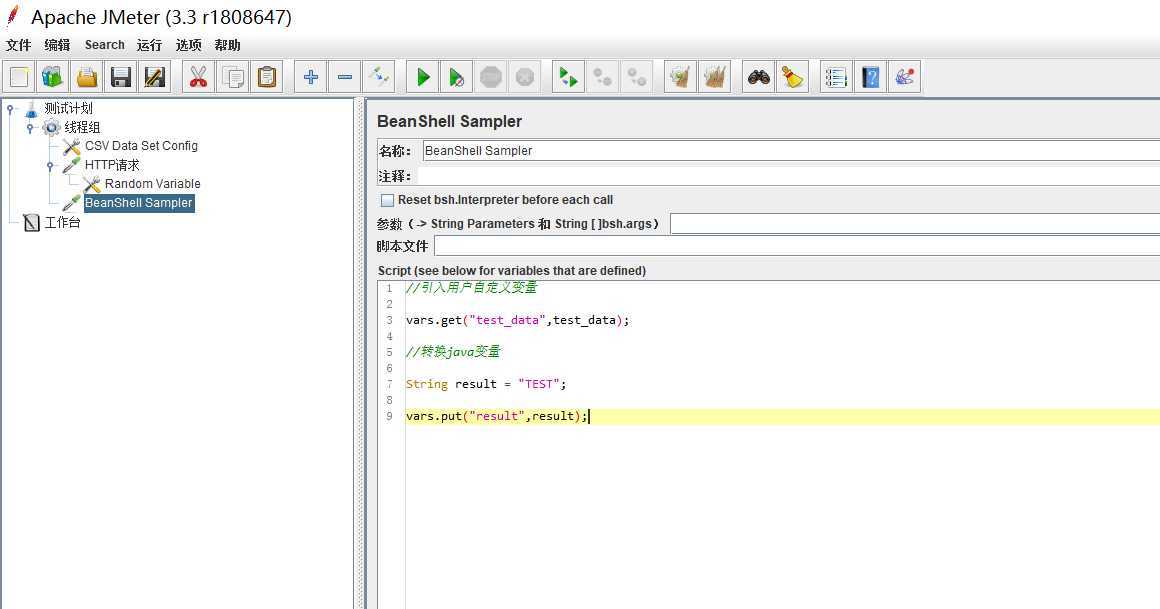Collapse the 测试计划 tree node
This screenshot has height=609, width=1160.
(10, 110)
